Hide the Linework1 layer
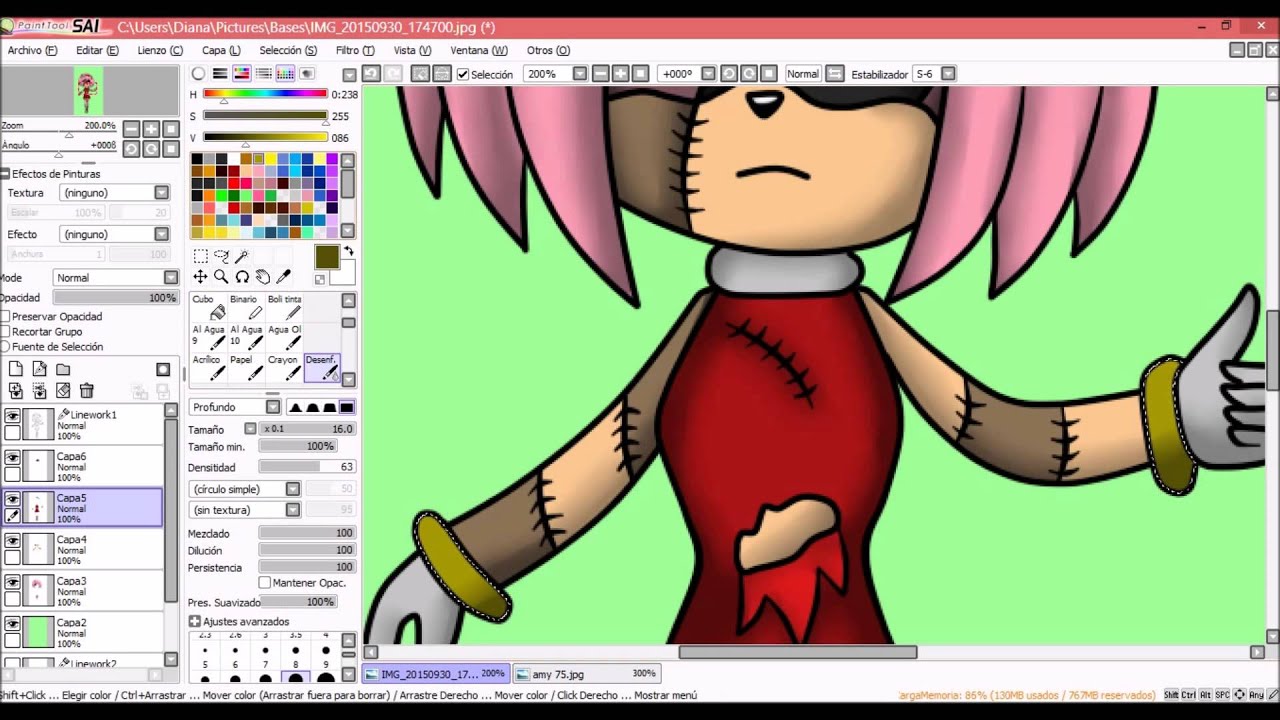The height and width of the screenshot is (720, 1280). point(12,416)
